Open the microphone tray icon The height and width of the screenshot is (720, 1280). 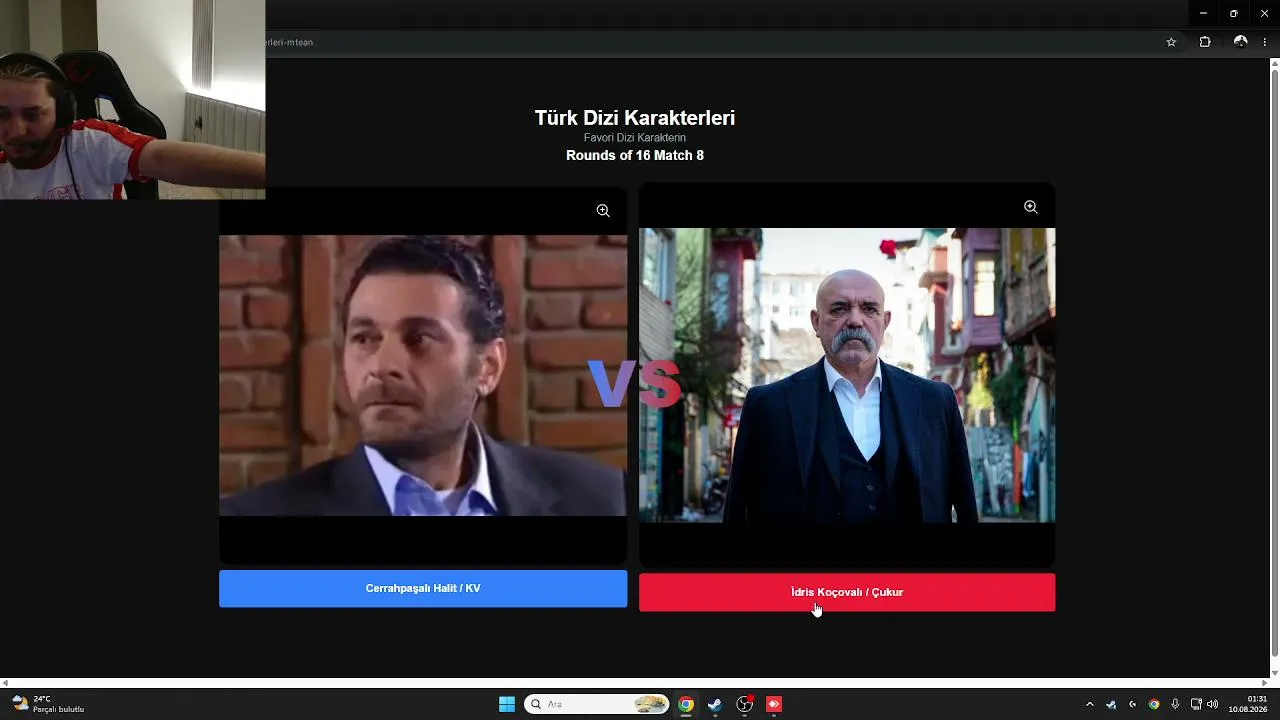pyautogui.click(x=1175, y=704)
